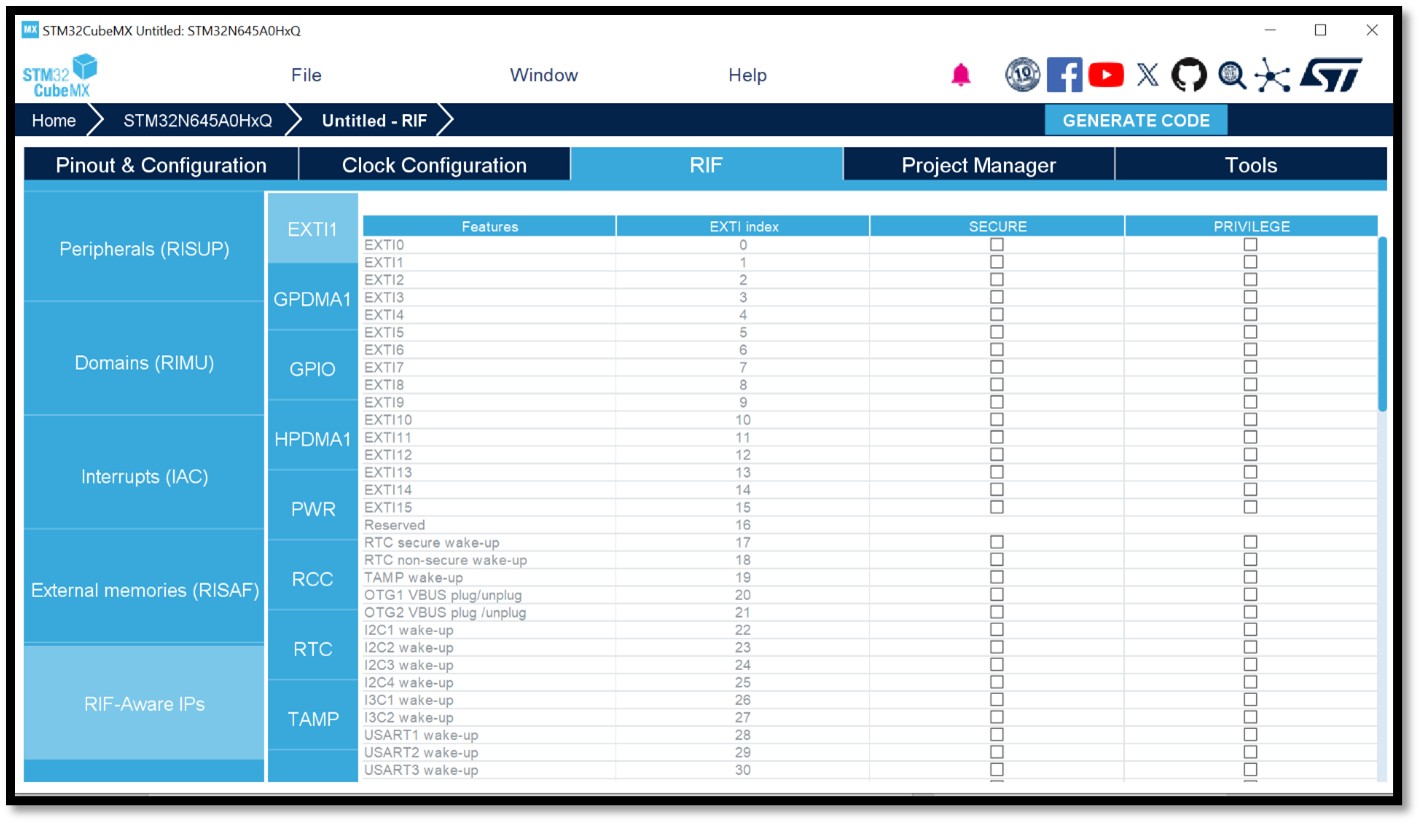Viewport: 1421px width, 824px height.
Task: Enable SECURE for OTG1 VBUS plug/unplug
Action: point(996,595)
